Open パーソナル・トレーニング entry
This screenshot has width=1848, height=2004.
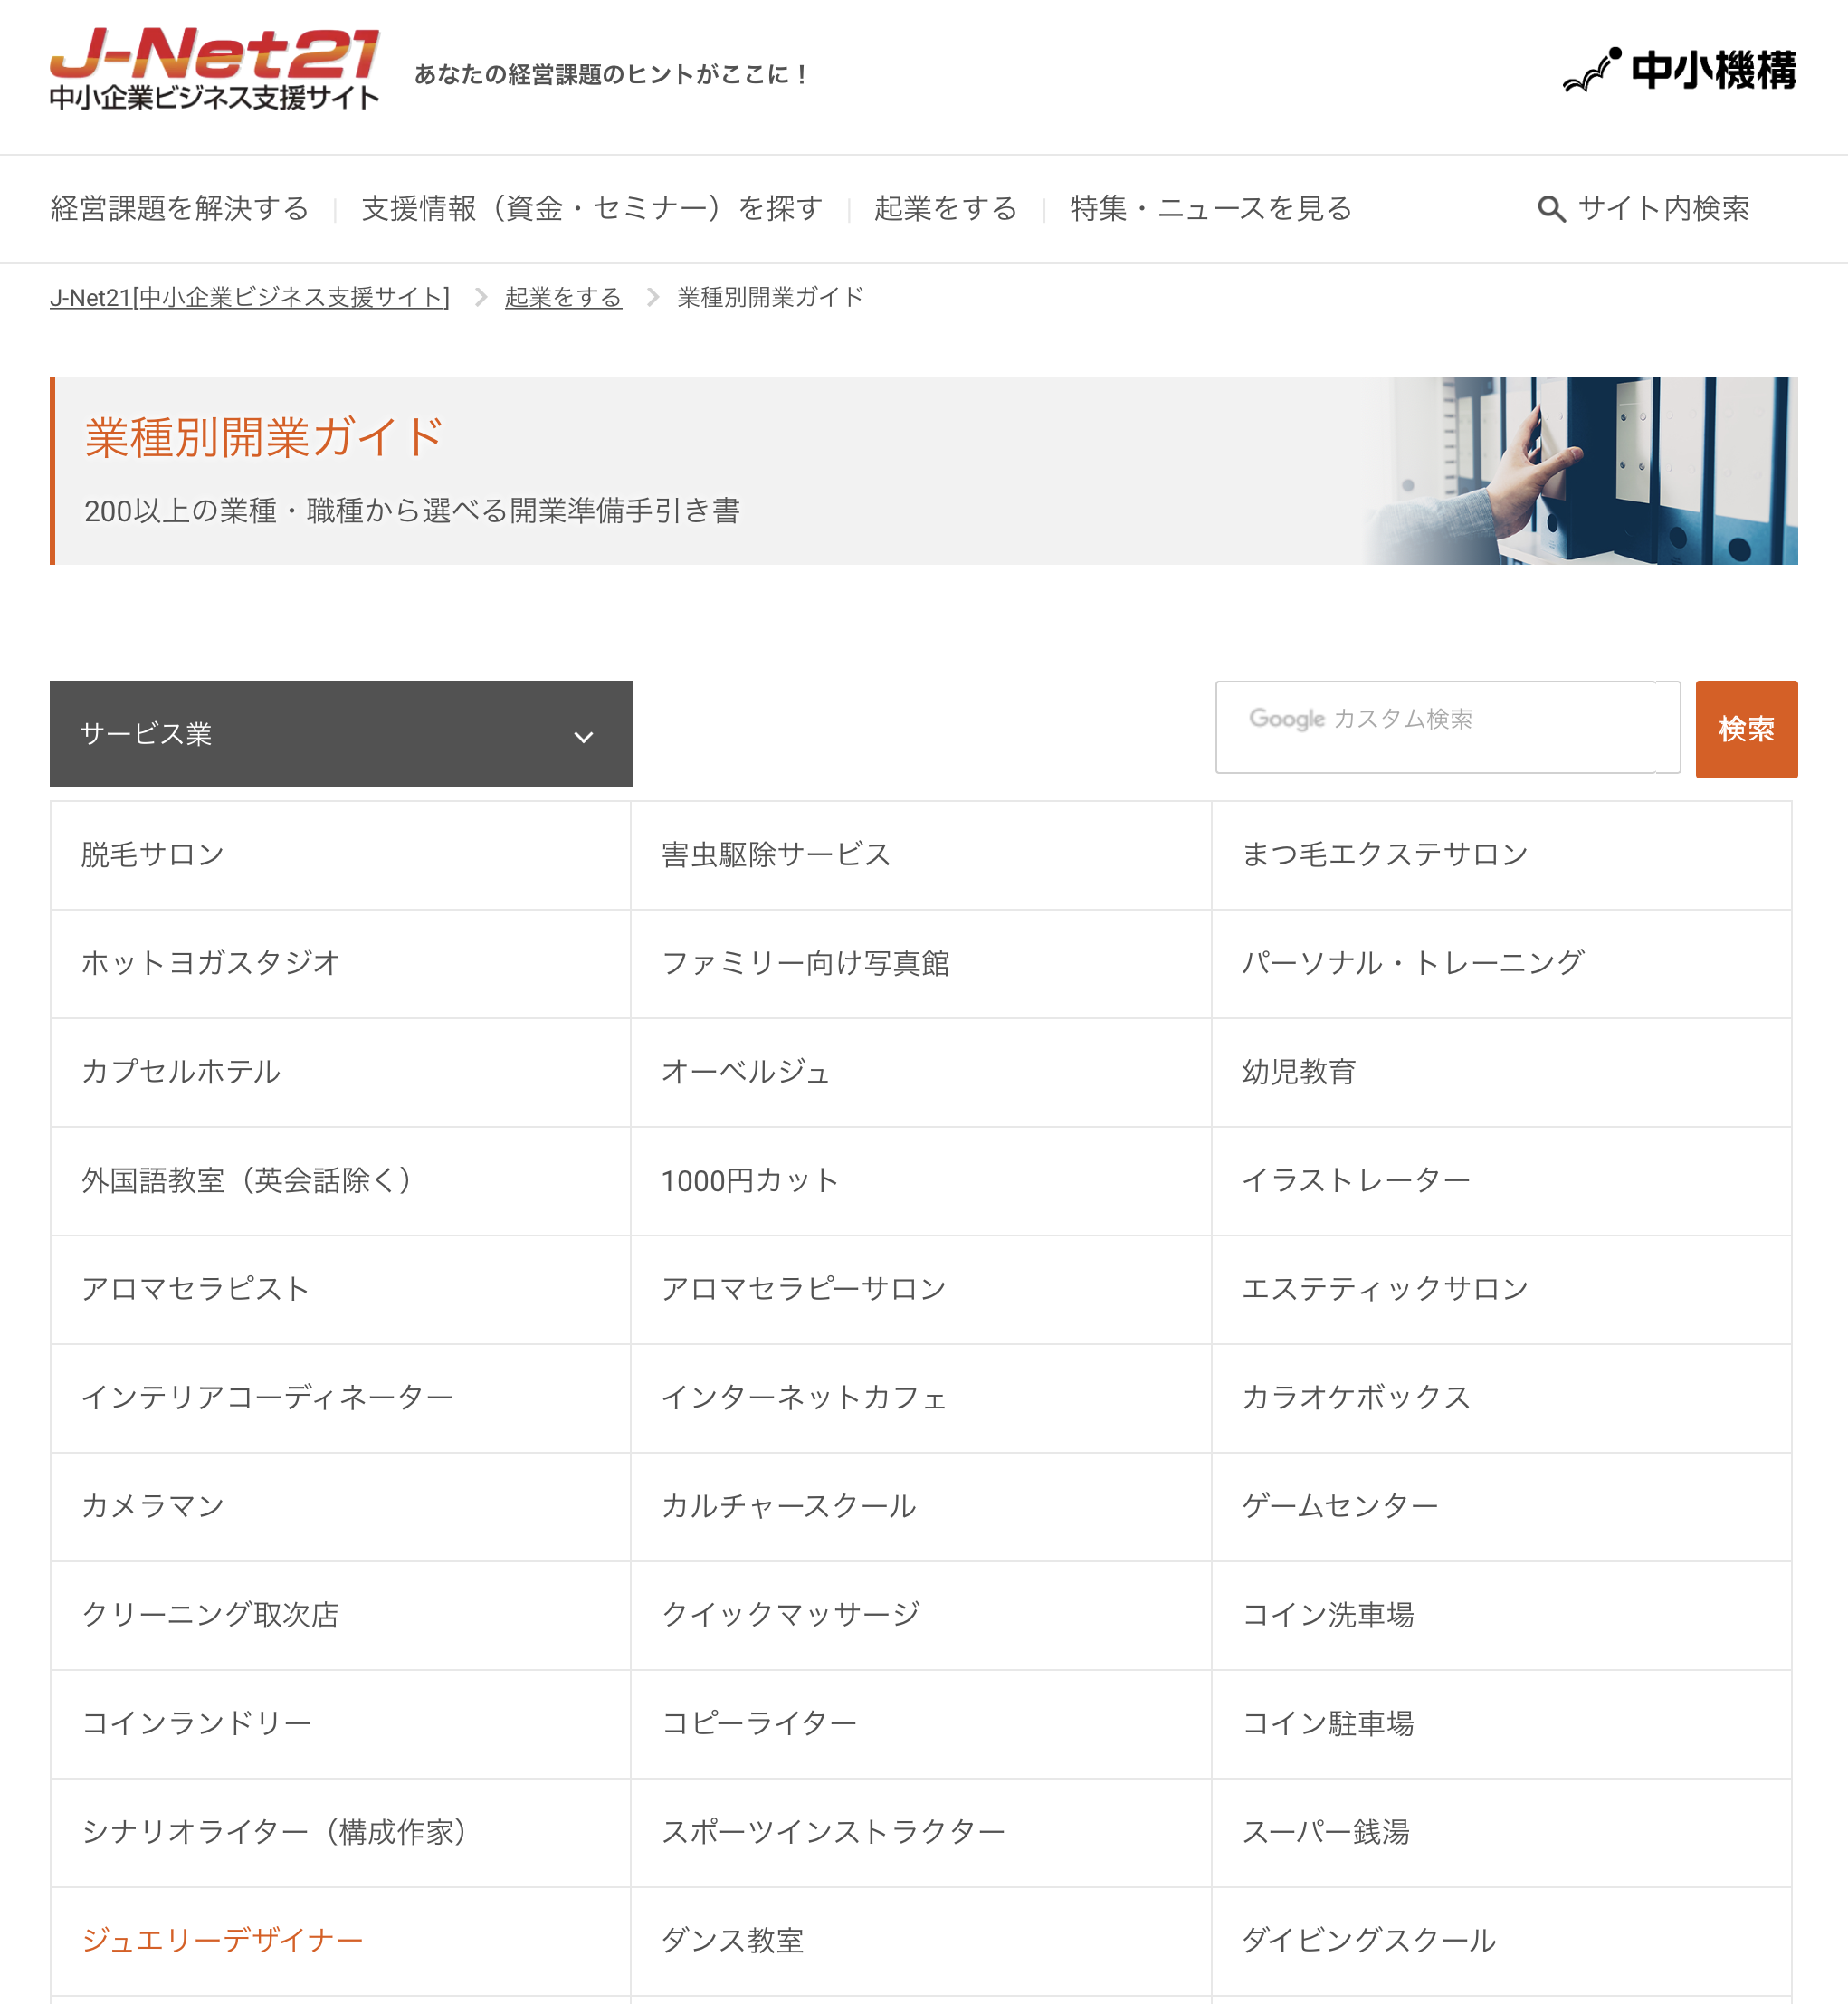[x=1501, y=964]
